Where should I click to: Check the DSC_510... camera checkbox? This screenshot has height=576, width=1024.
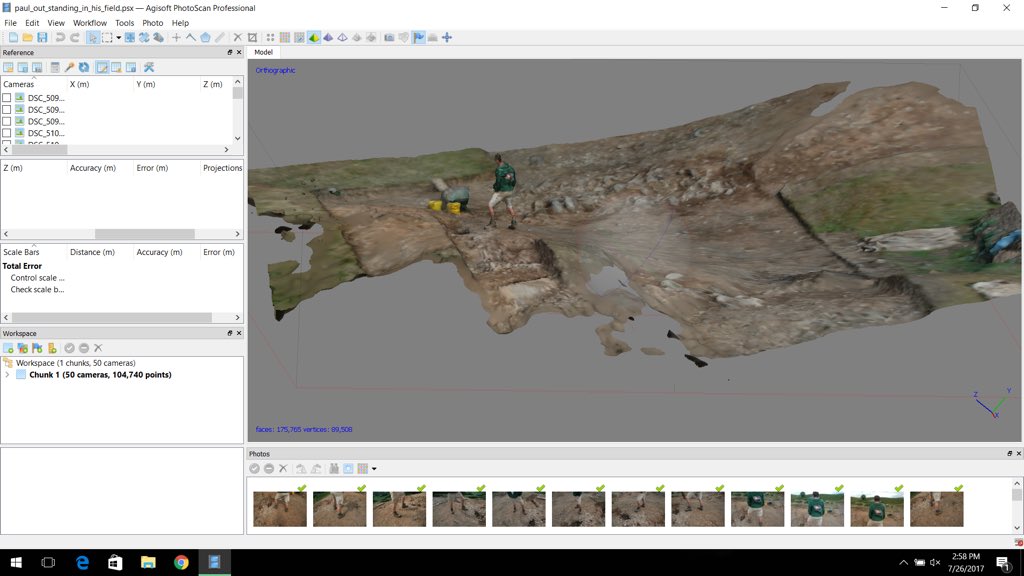pos(7,133)
